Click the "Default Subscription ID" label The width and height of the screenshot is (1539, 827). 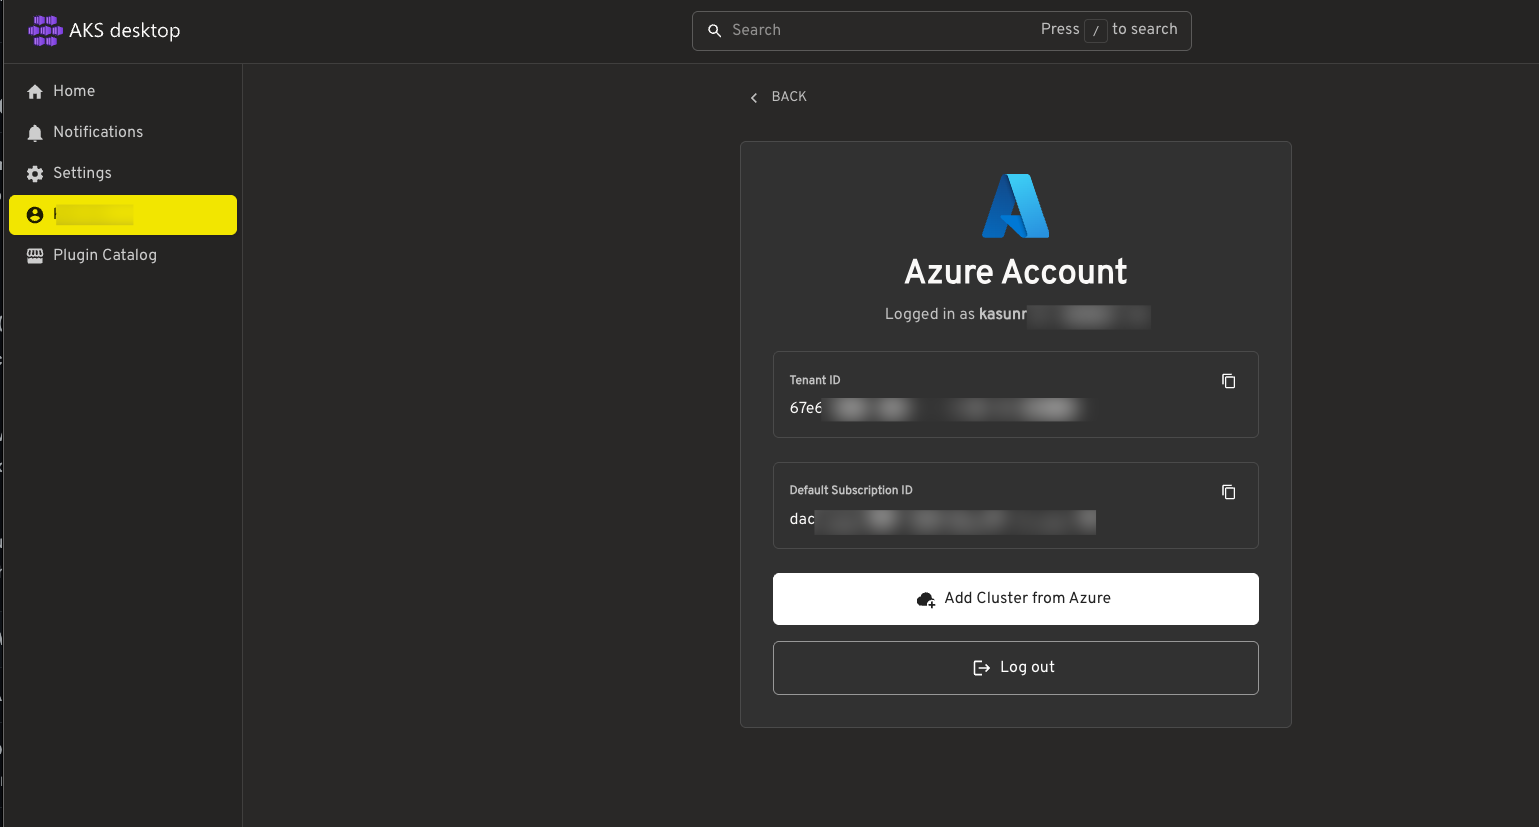click(x=851, y=490)
